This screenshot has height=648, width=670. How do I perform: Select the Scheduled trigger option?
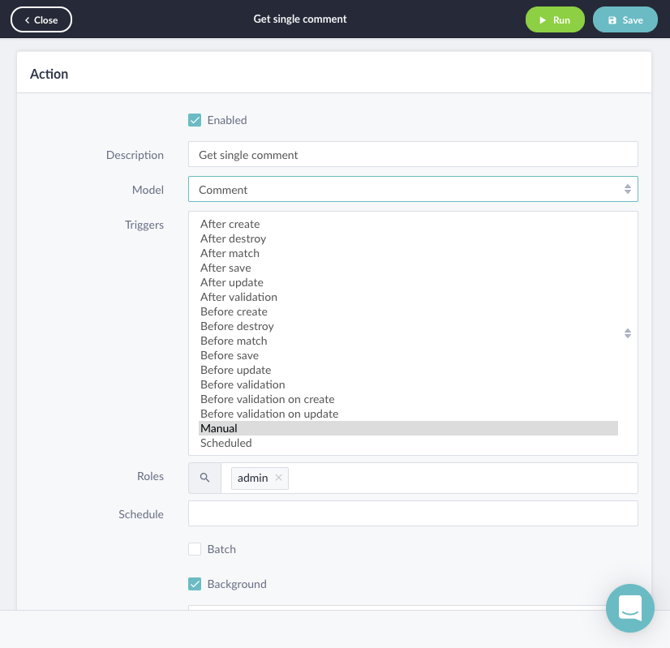click(226, 443)
